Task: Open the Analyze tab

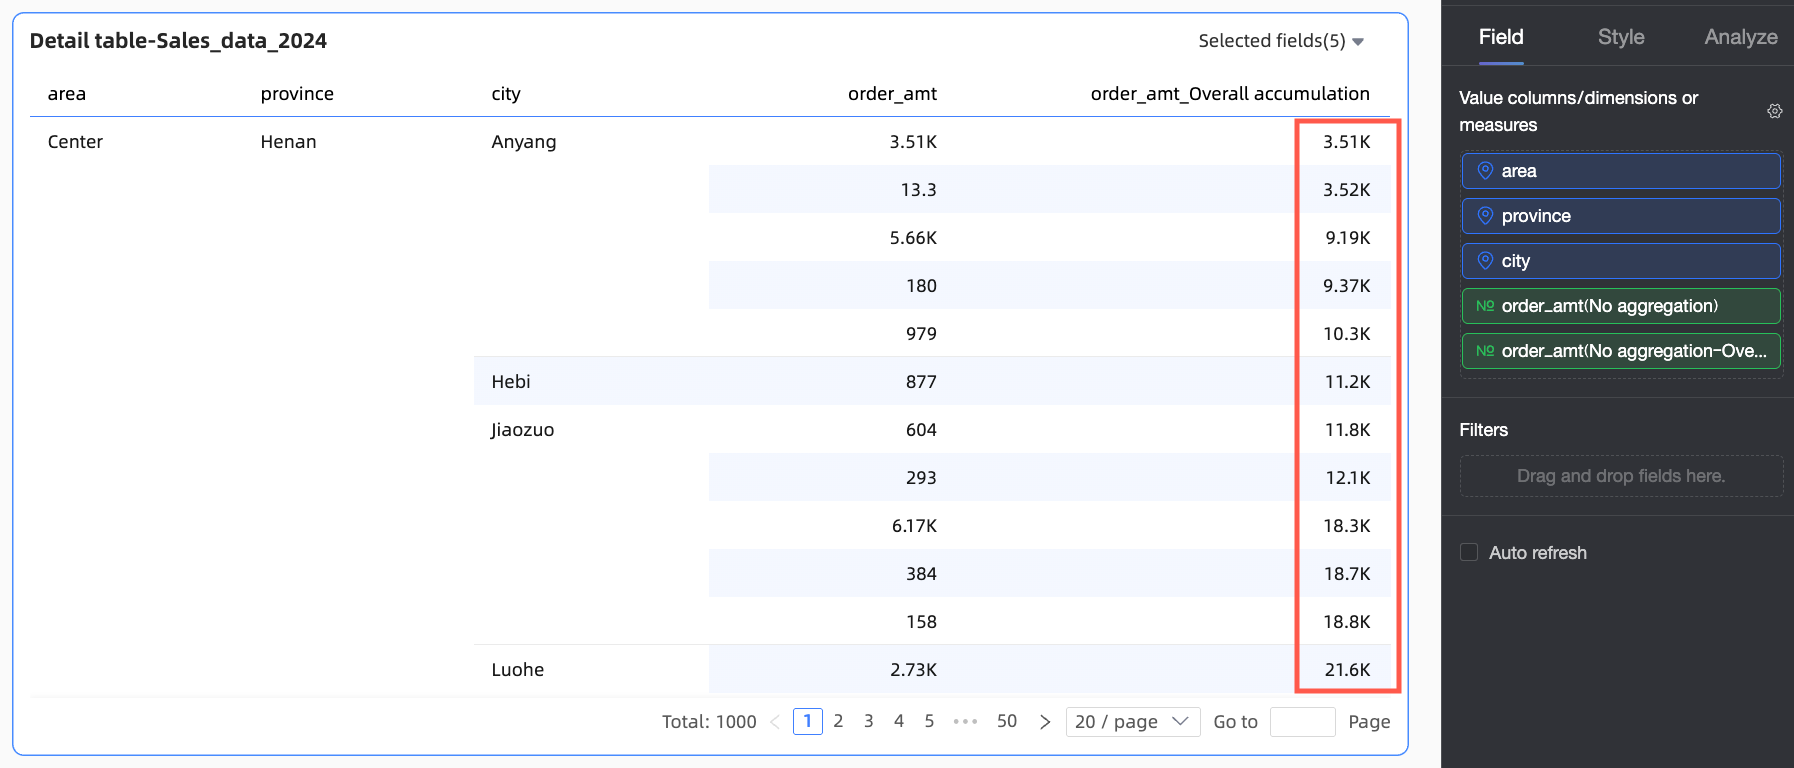Action: (x=1740, y=37)
